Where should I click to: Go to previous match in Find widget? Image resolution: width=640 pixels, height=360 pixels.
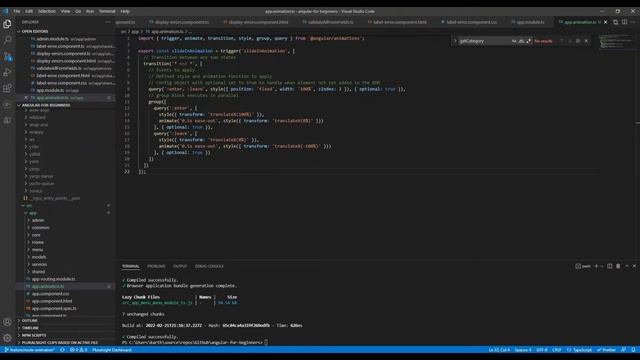[x=562, y=41]
